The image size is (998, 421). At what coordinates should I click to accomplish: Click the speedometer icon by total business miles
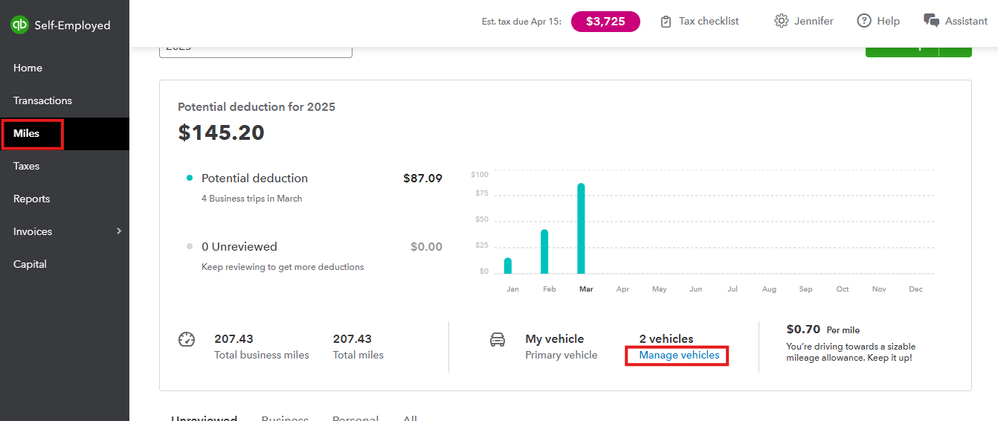click(186, 339)
